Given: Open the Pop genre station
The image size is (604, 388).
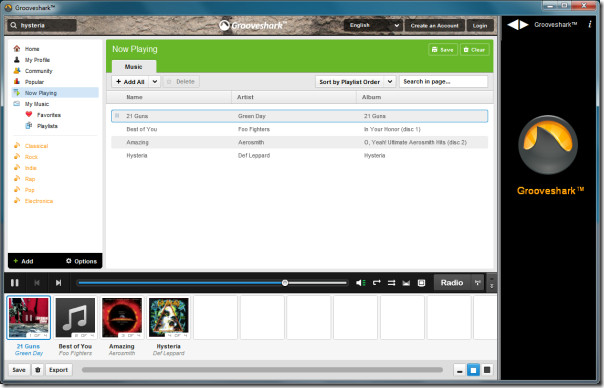Looking at the screenshot, I should (x=29, y=190).
